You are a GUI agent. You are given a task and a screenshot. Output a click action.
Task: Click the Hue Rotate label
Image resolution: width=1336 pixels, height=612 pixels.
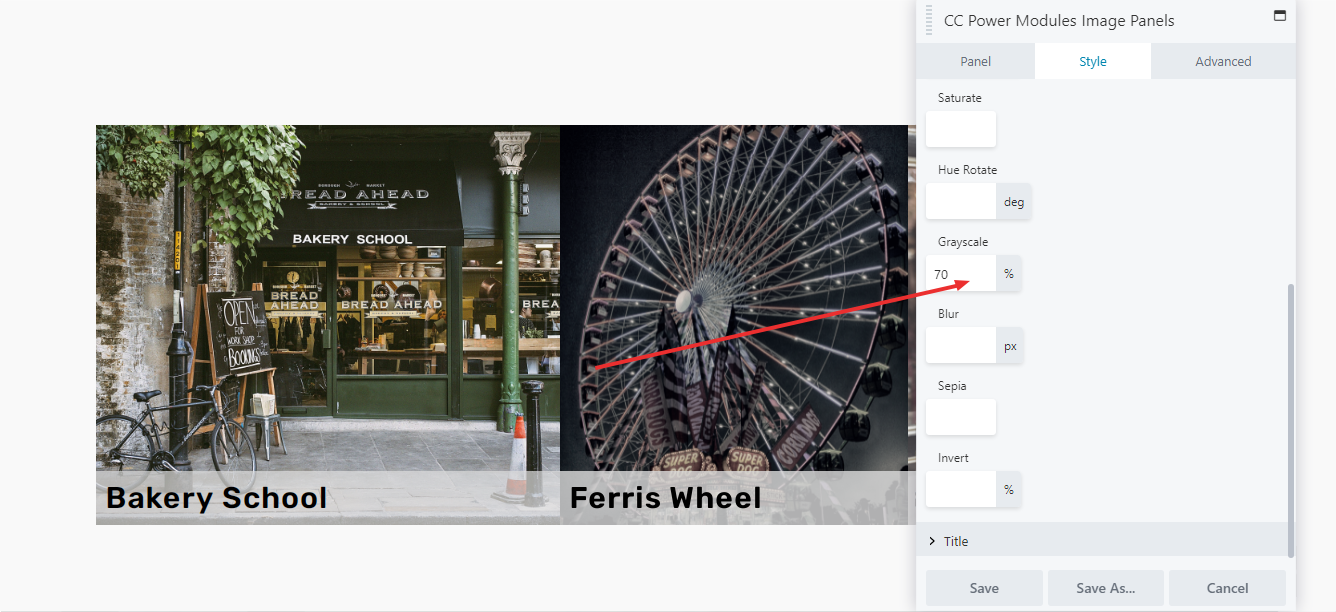tap(967, 170)
